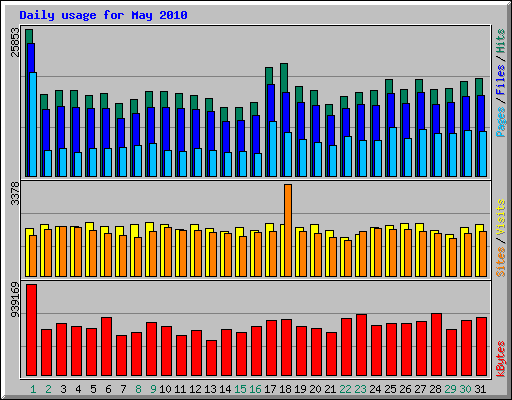Image resolution: width=512 pixels, height=400 pixels.
Task: Click day 23 on the x-axis
Action: (x=360, y=389)
